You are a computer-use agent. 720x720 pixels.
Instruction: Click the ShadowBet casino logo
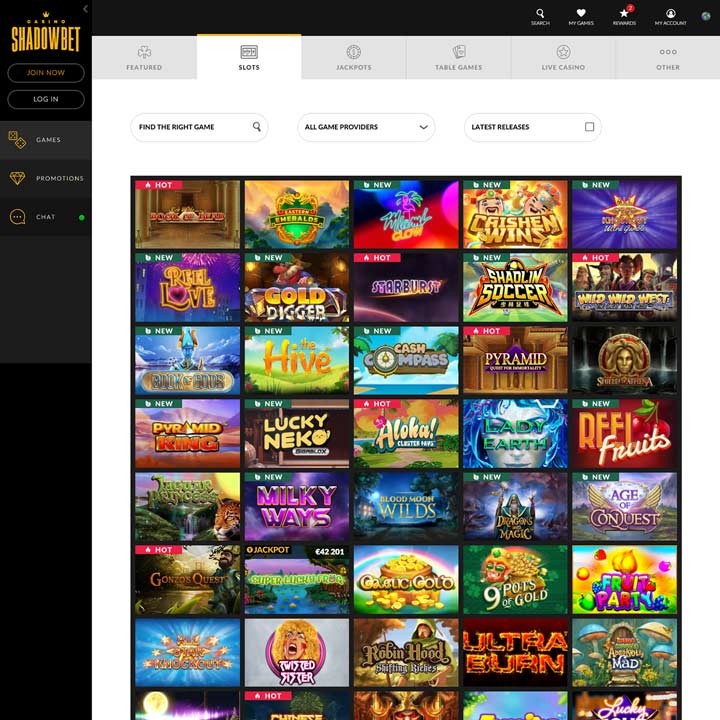(x=45, y=33)
